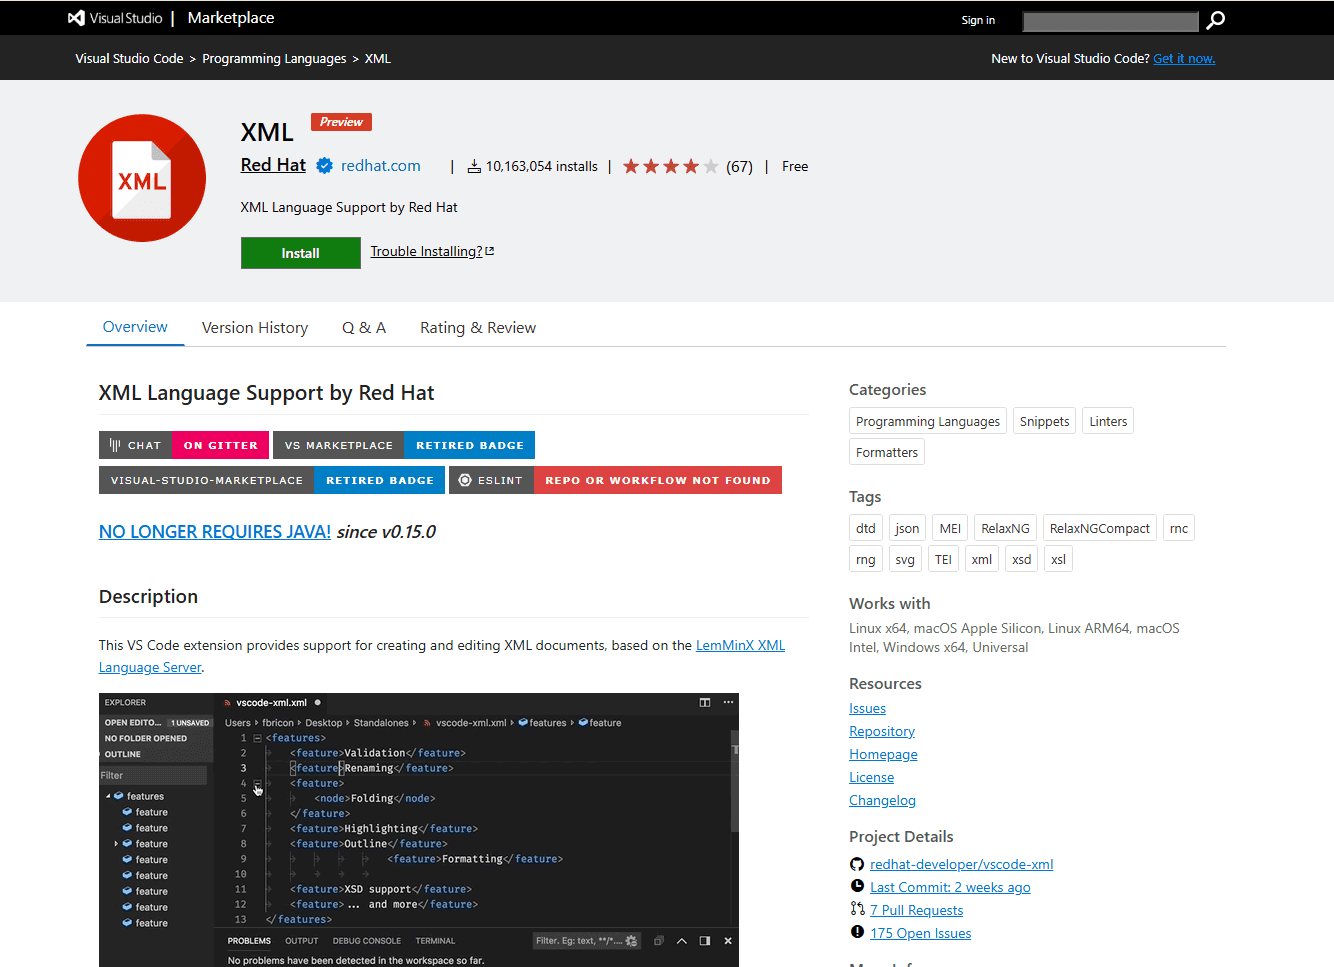1334x967 pixels.
Task: Open Last Commit: 2 weeks ago link
Action: tap(950, 887)
